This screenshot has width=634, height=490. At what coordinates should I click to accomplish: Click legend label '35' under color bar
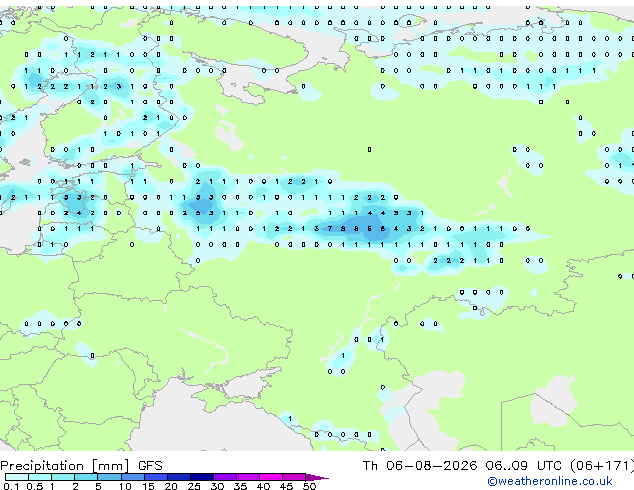click(240, 486)
